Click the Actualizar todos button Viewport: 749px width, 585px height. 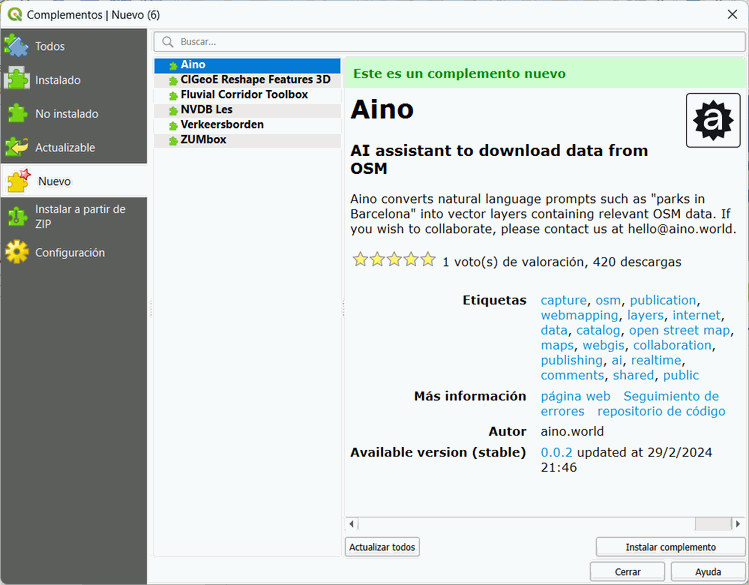382,547
